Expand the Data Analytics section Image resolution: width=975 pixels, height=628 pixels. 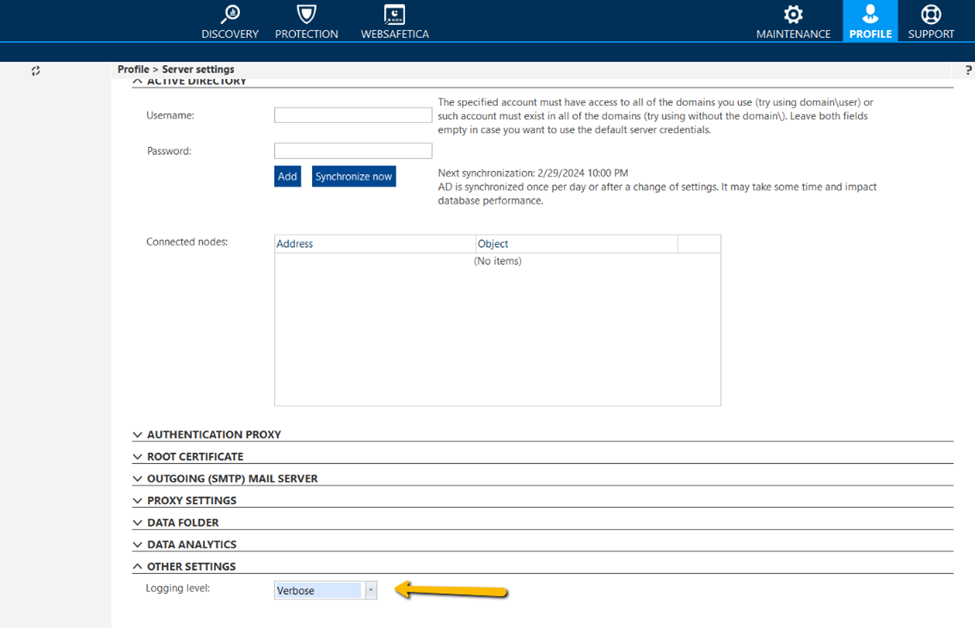tap(138, 544)
